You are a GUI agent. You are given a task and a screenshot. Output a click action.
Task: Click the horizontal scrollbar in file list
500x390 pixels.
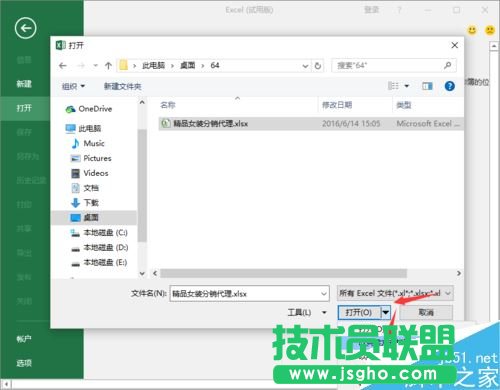[283, 273]
